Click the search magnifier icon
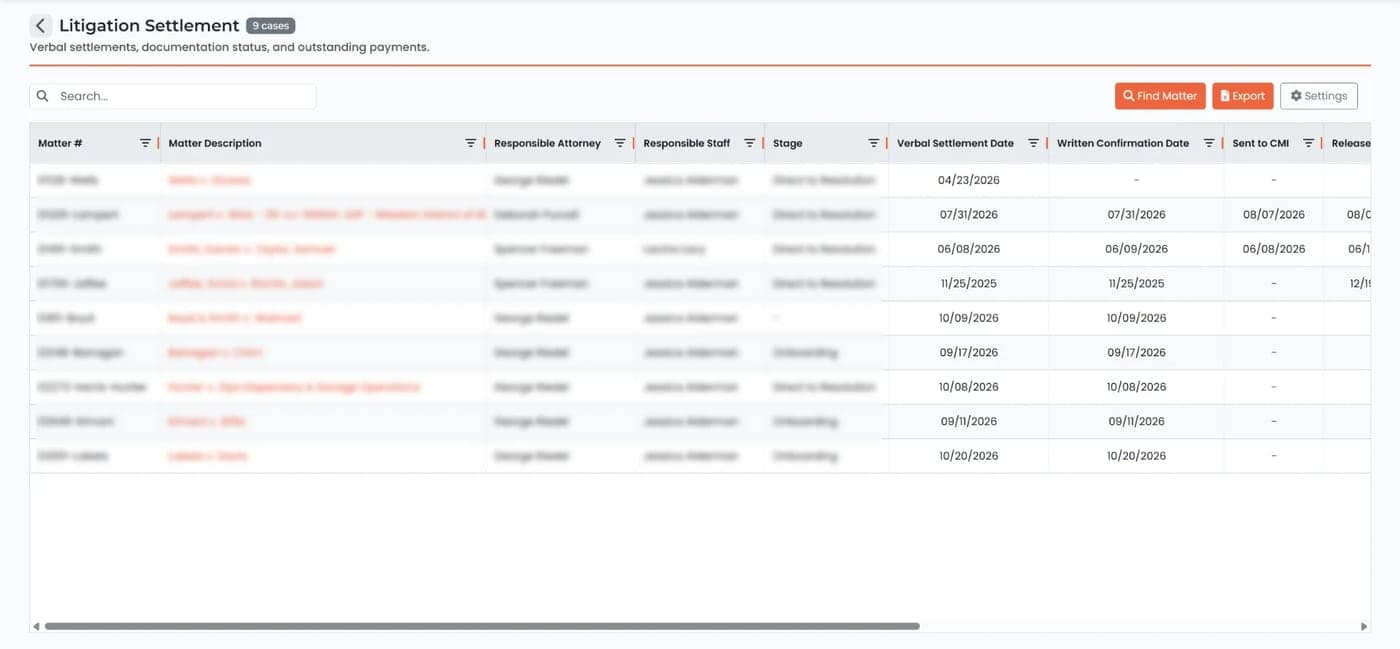 click(43, 96)
